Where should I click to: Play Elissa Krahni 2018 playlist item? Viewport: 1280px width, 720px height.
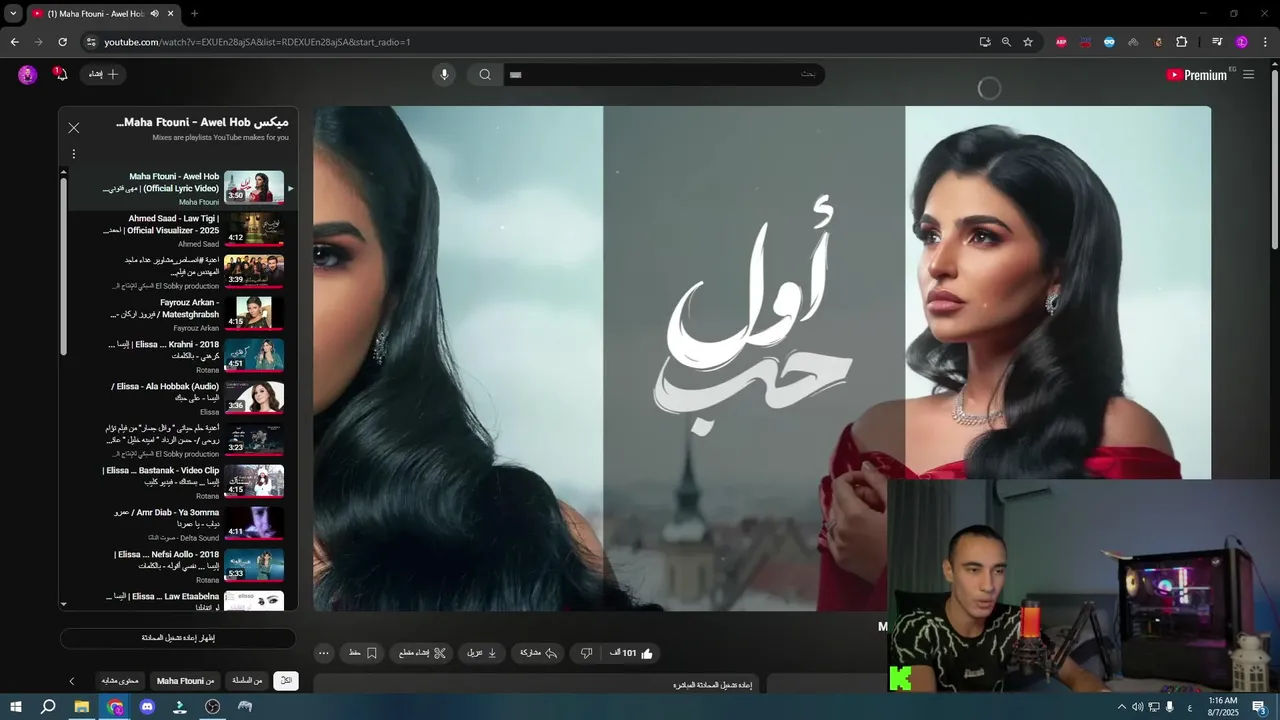(x=176, y=356)
